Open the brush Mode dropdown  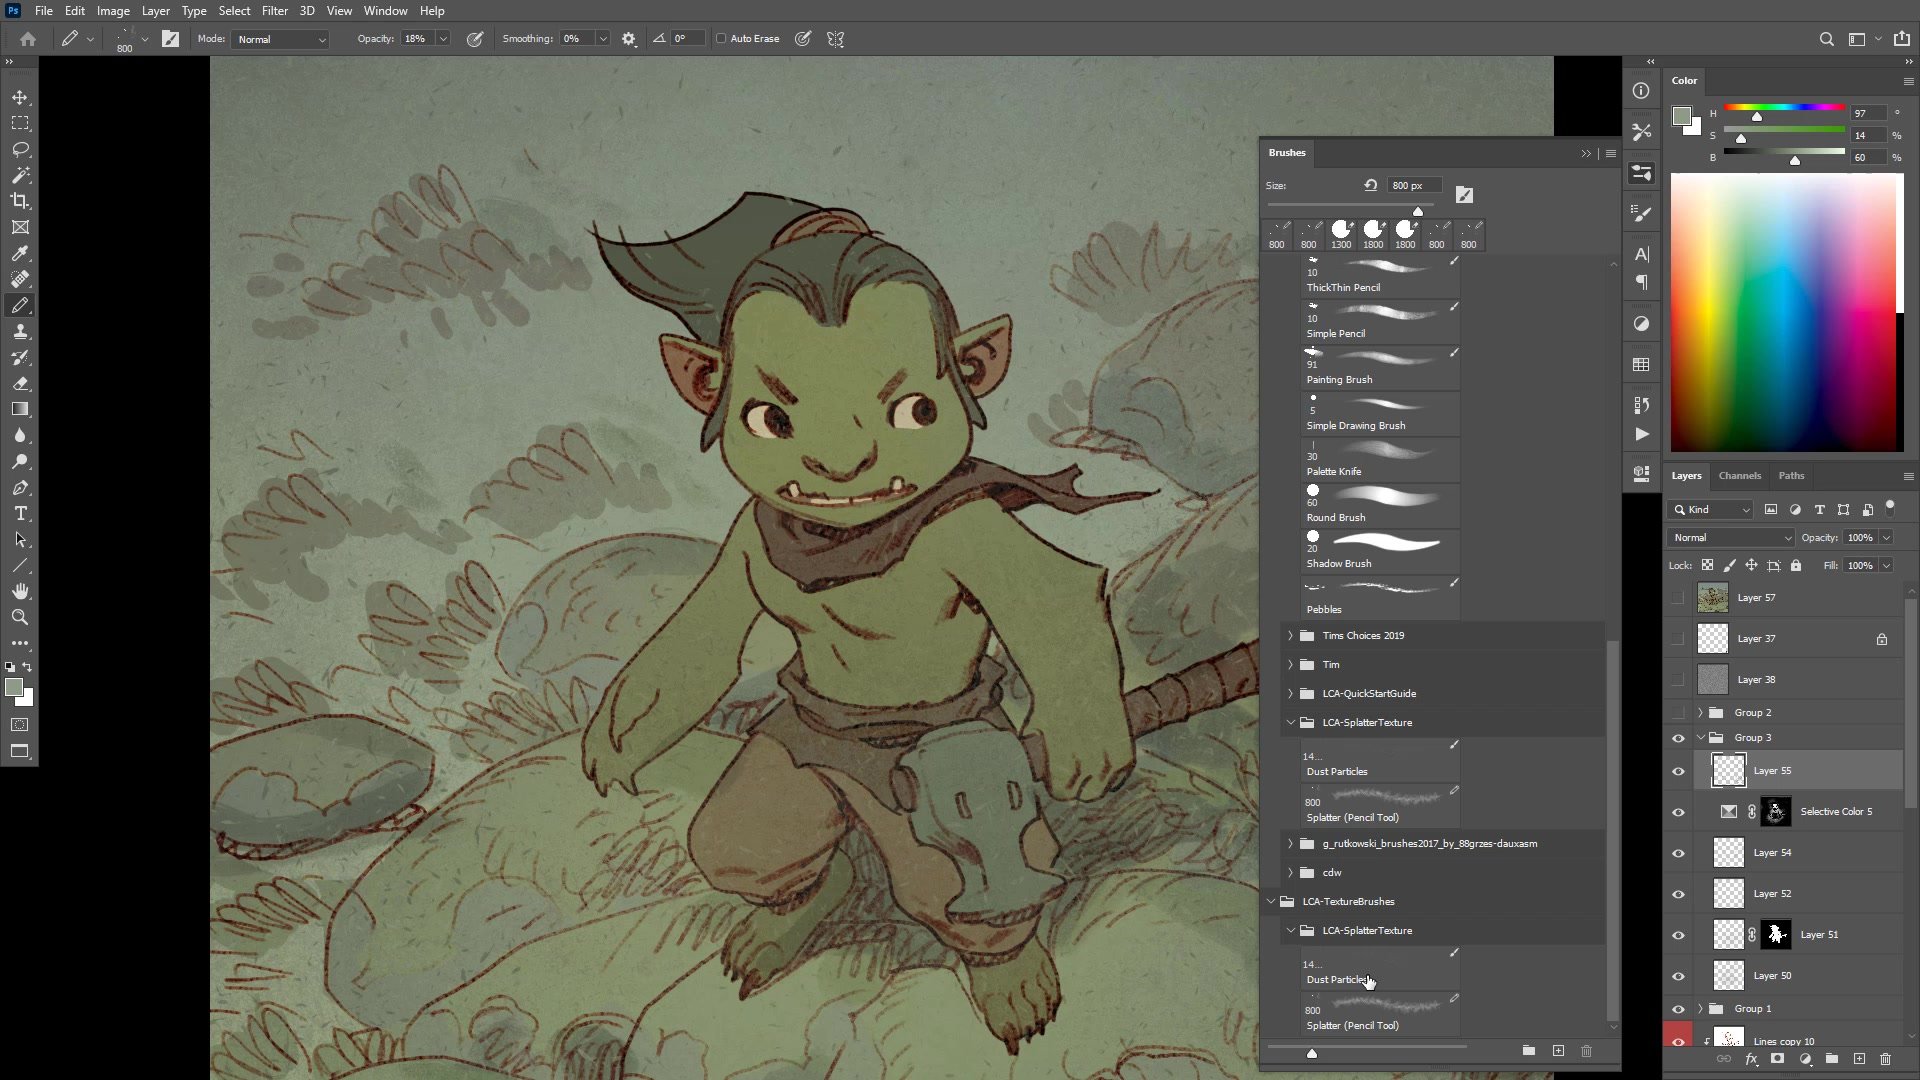(281, 39)
